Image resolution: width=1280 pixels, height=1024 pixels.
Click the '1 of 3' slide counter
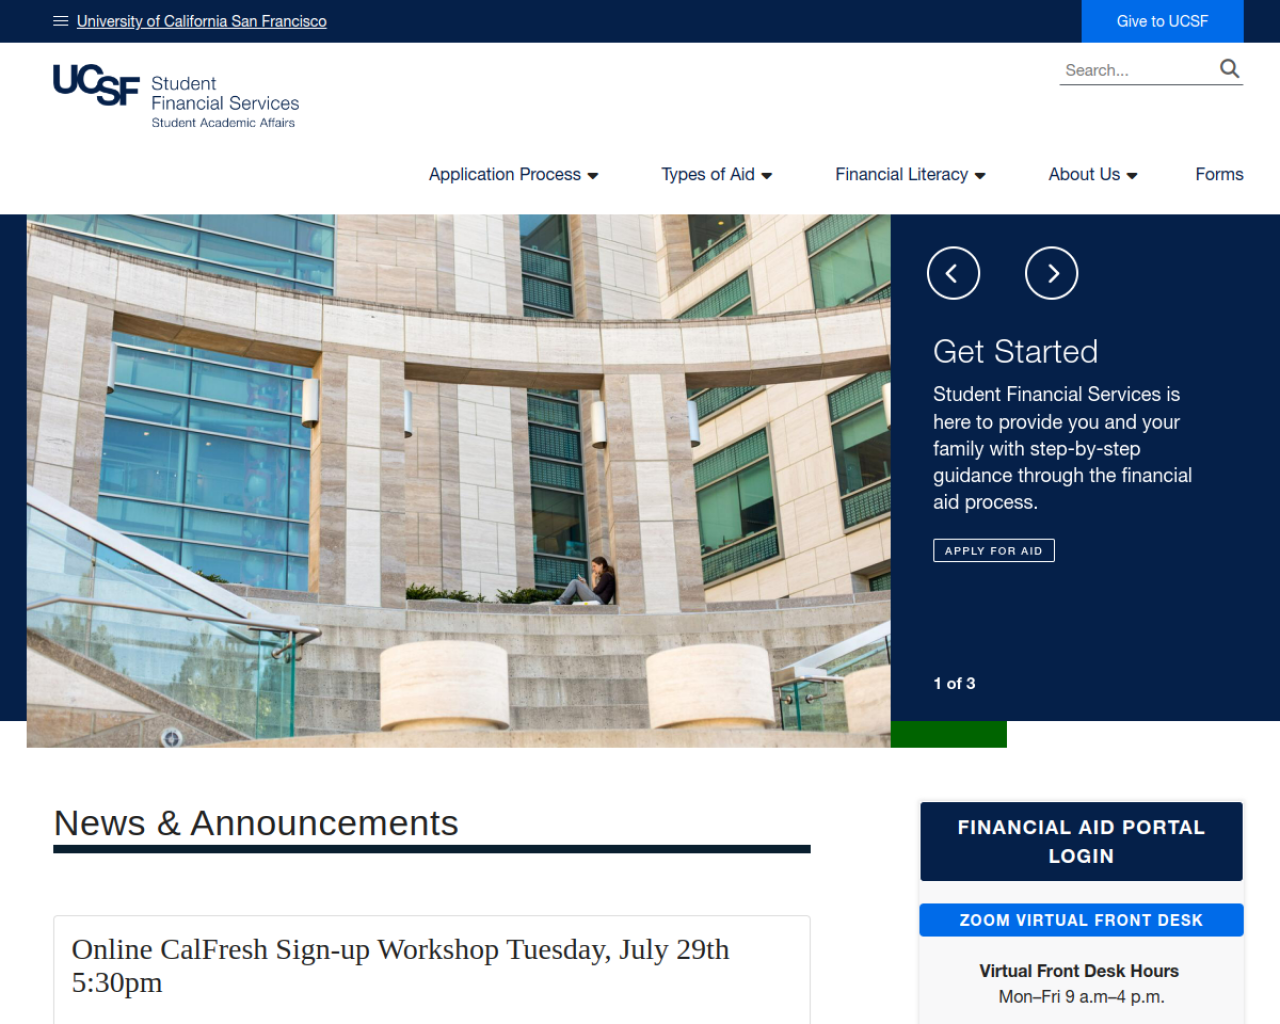coord(954,684)
